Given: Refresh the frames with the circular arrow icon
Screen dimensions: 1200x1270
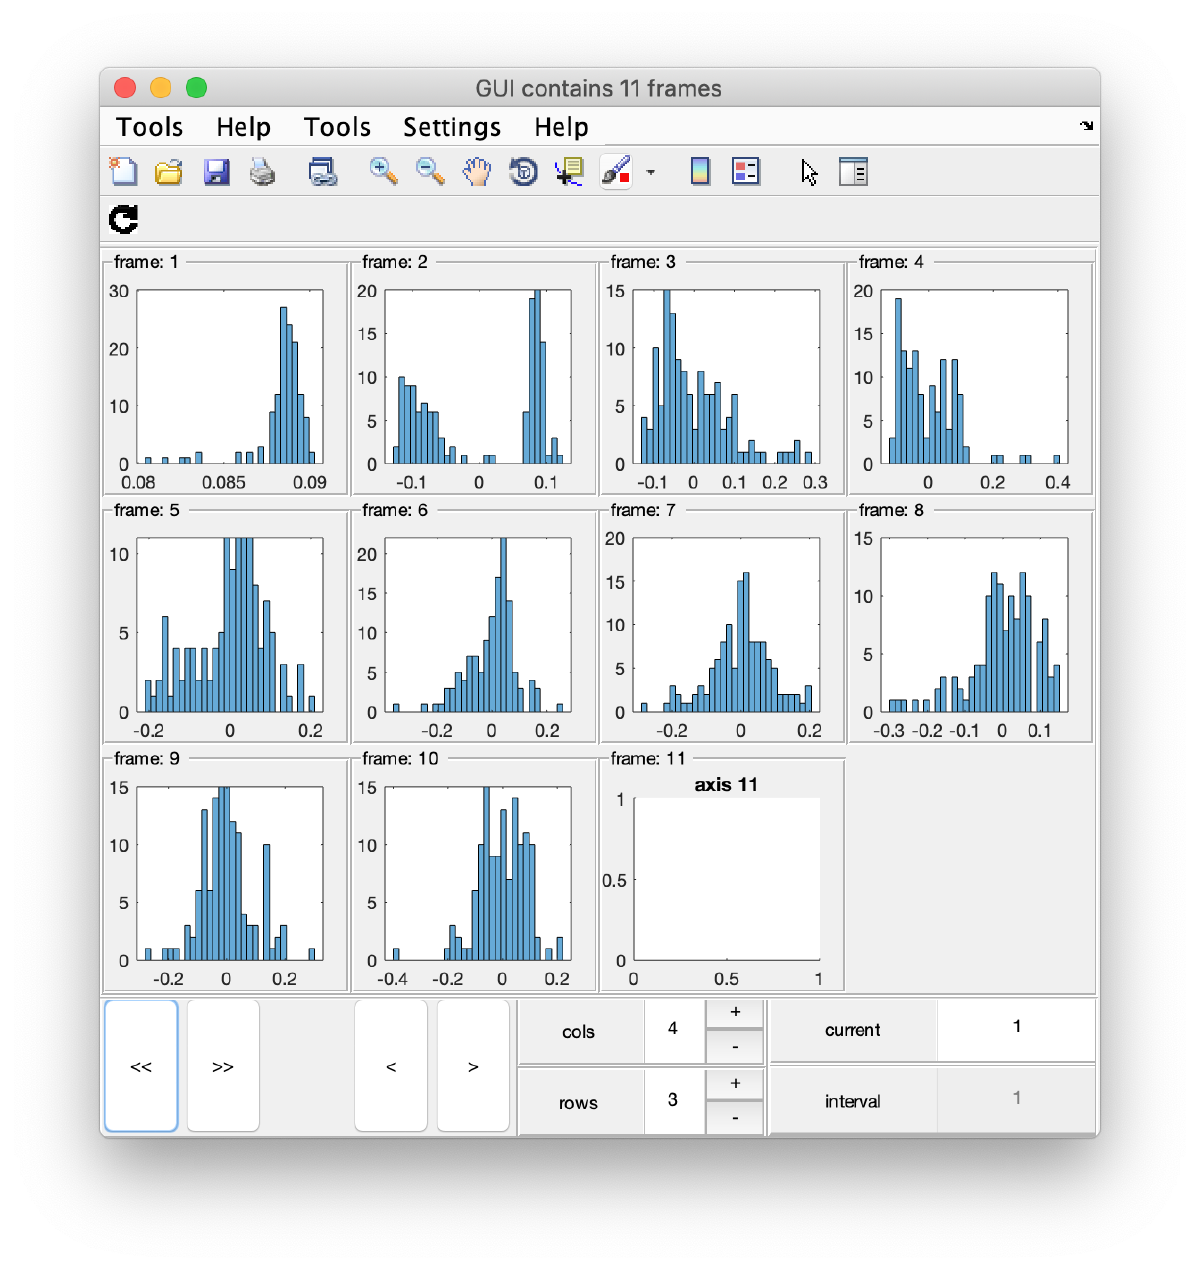Looking at the screenshot, I should tap(123, 218).
